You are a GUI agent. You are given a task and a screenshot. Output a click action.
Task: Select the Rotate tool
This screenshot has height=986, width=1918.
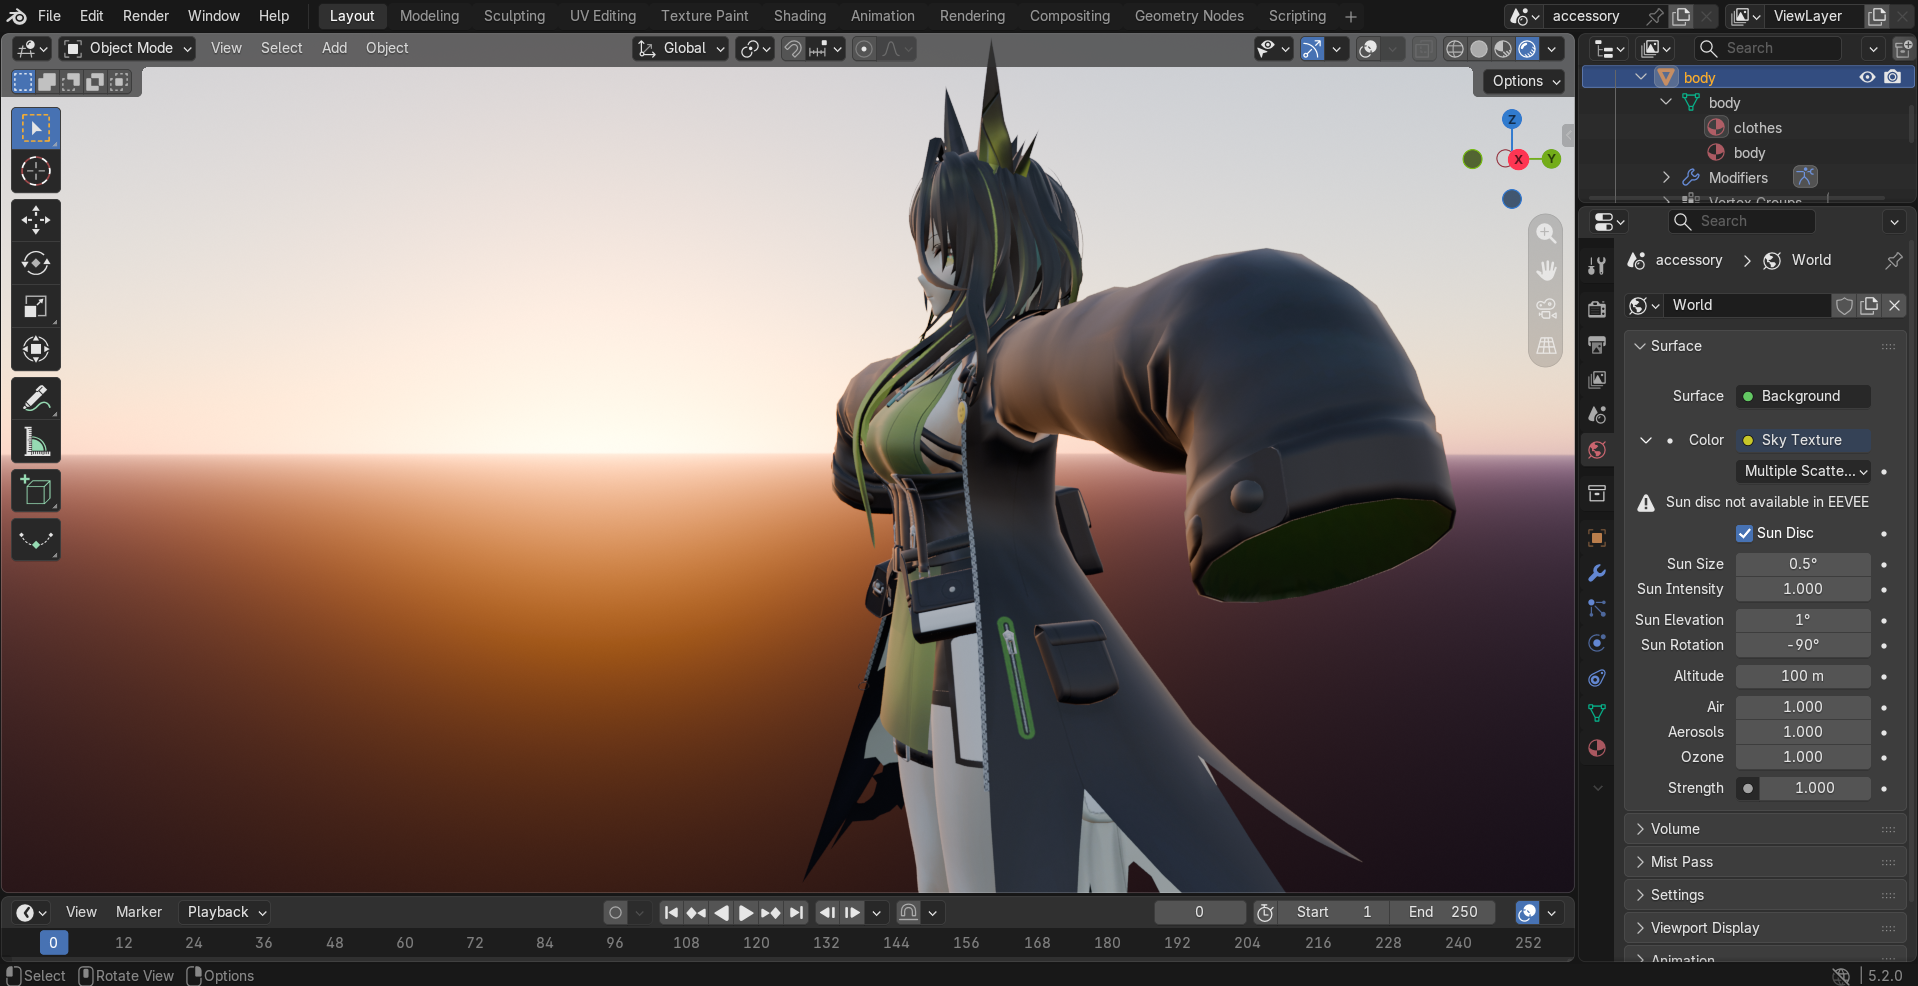point(36,263)
